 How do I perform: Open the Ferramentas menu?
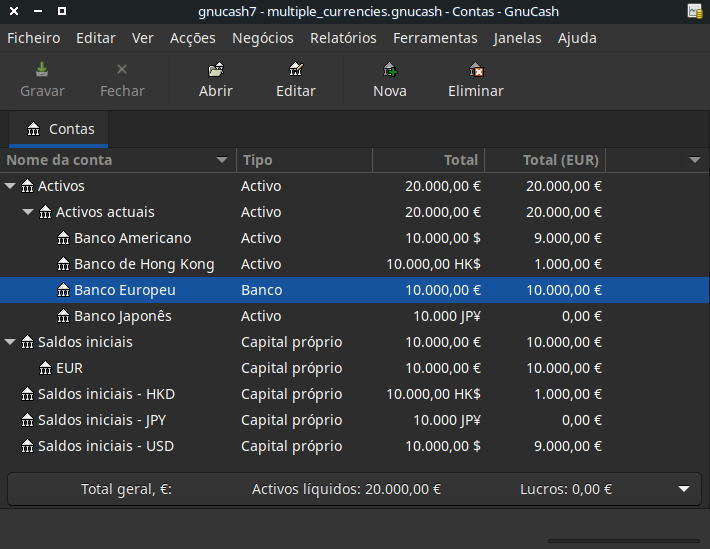tap(435, 38)
